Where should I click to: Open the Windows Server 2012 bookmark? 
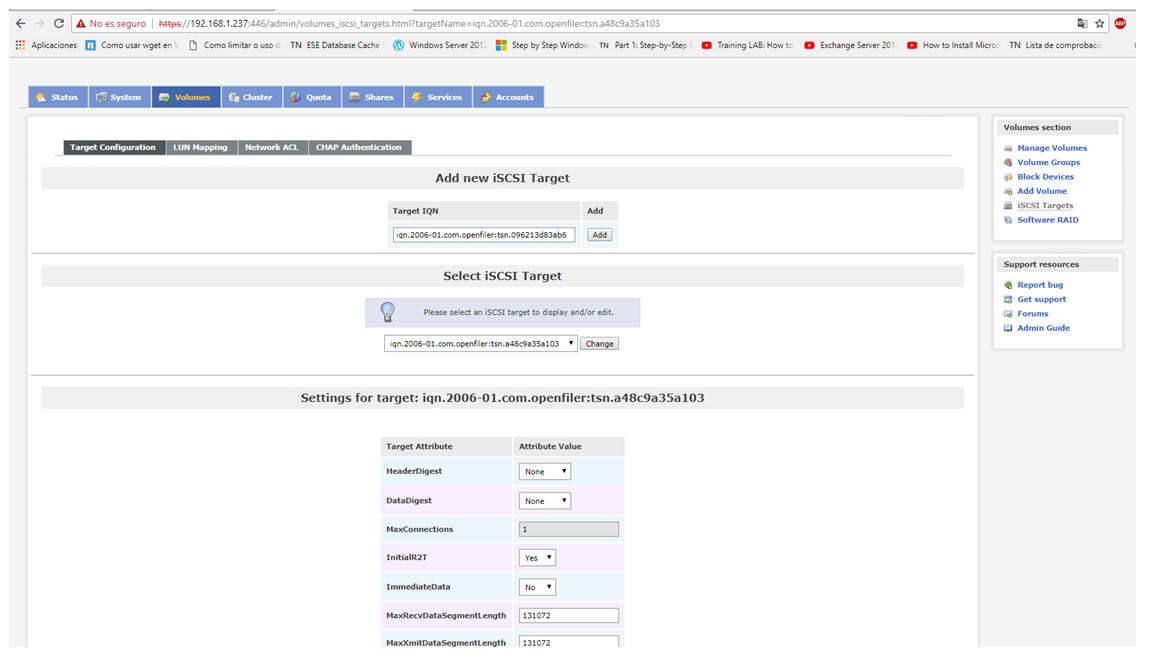[440, 45]
